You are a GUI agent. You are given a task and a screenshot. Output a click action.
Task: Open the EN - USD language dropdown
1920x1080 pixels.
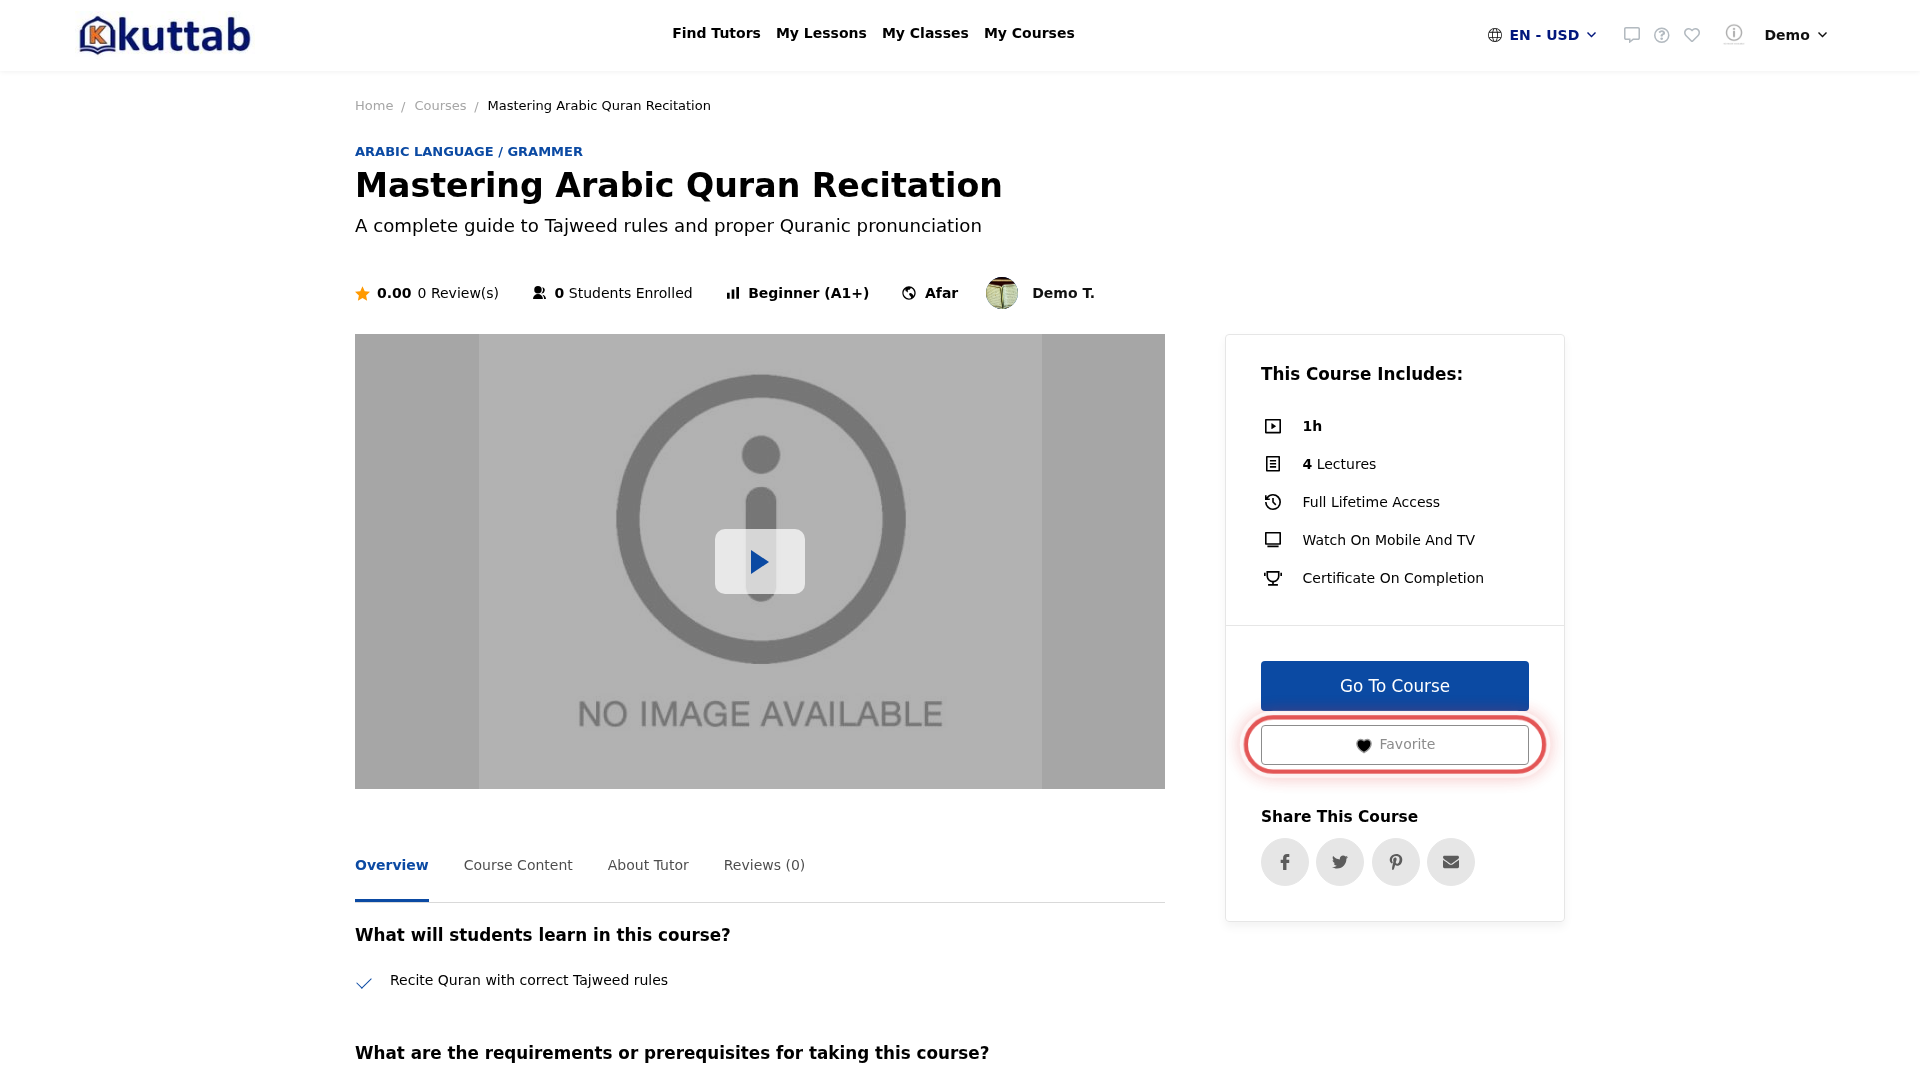pyautogui.click(x=1543, y=35)
